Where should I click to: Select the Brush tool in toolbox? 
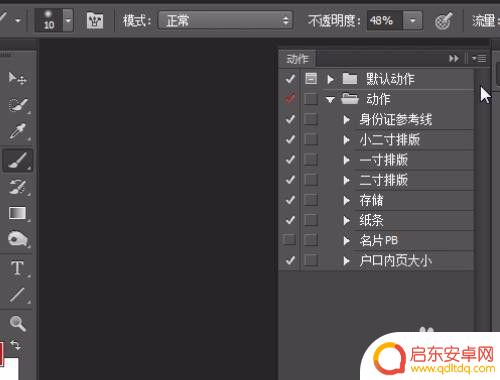[17, 160]
